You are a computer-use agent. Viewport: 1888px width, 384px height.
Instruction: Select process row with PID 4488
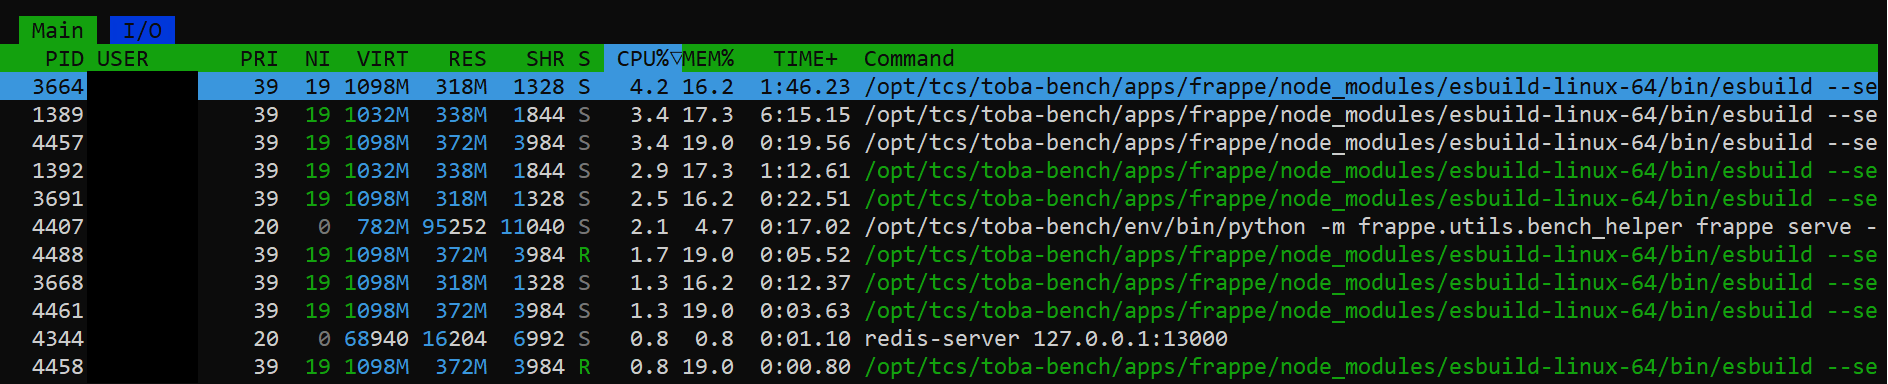[944, 254]
